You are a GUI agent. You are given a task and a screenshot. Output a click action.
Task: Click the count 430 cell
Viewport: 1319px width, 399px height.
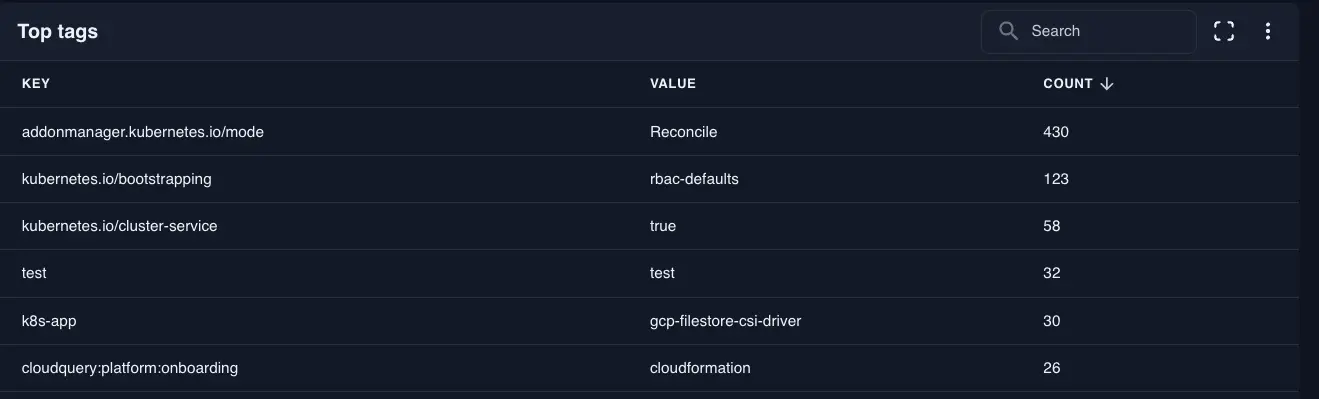tap(1056, 131)
